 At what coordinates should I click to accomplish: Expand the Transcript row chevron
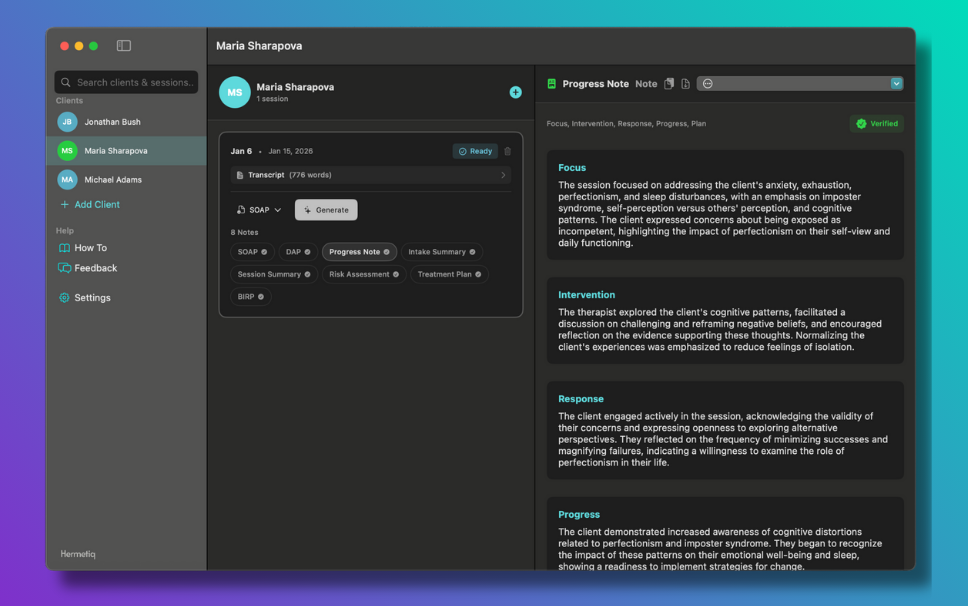coord(502,175)
